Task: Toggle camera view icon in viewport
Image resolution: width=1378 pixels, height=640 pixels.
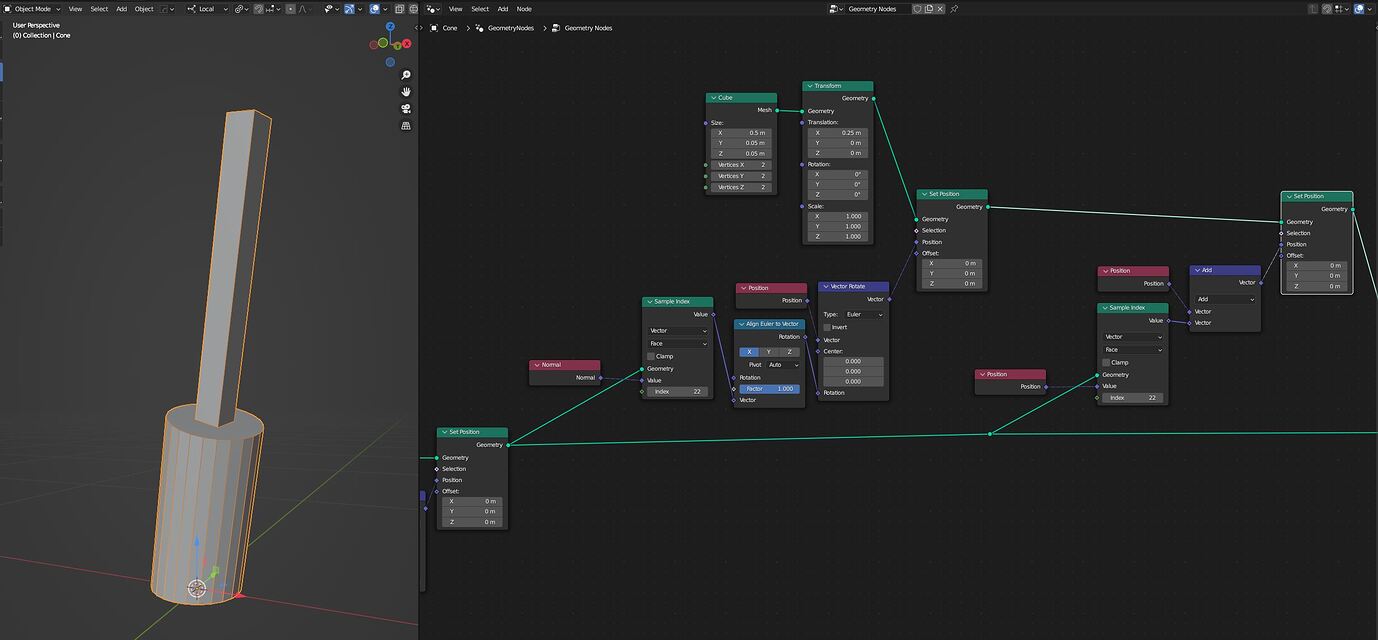Action: click(406, 109)
